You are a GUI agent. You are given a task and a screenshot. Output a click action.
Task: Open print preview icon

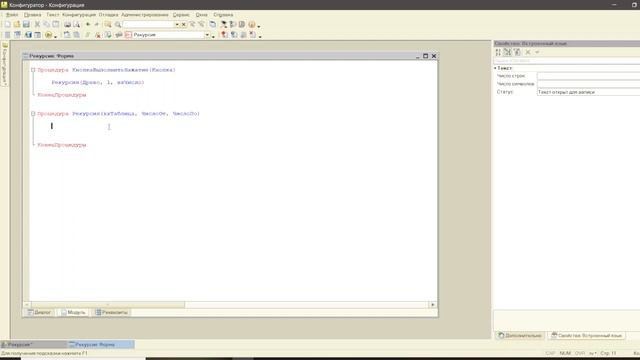coord(76,24)
